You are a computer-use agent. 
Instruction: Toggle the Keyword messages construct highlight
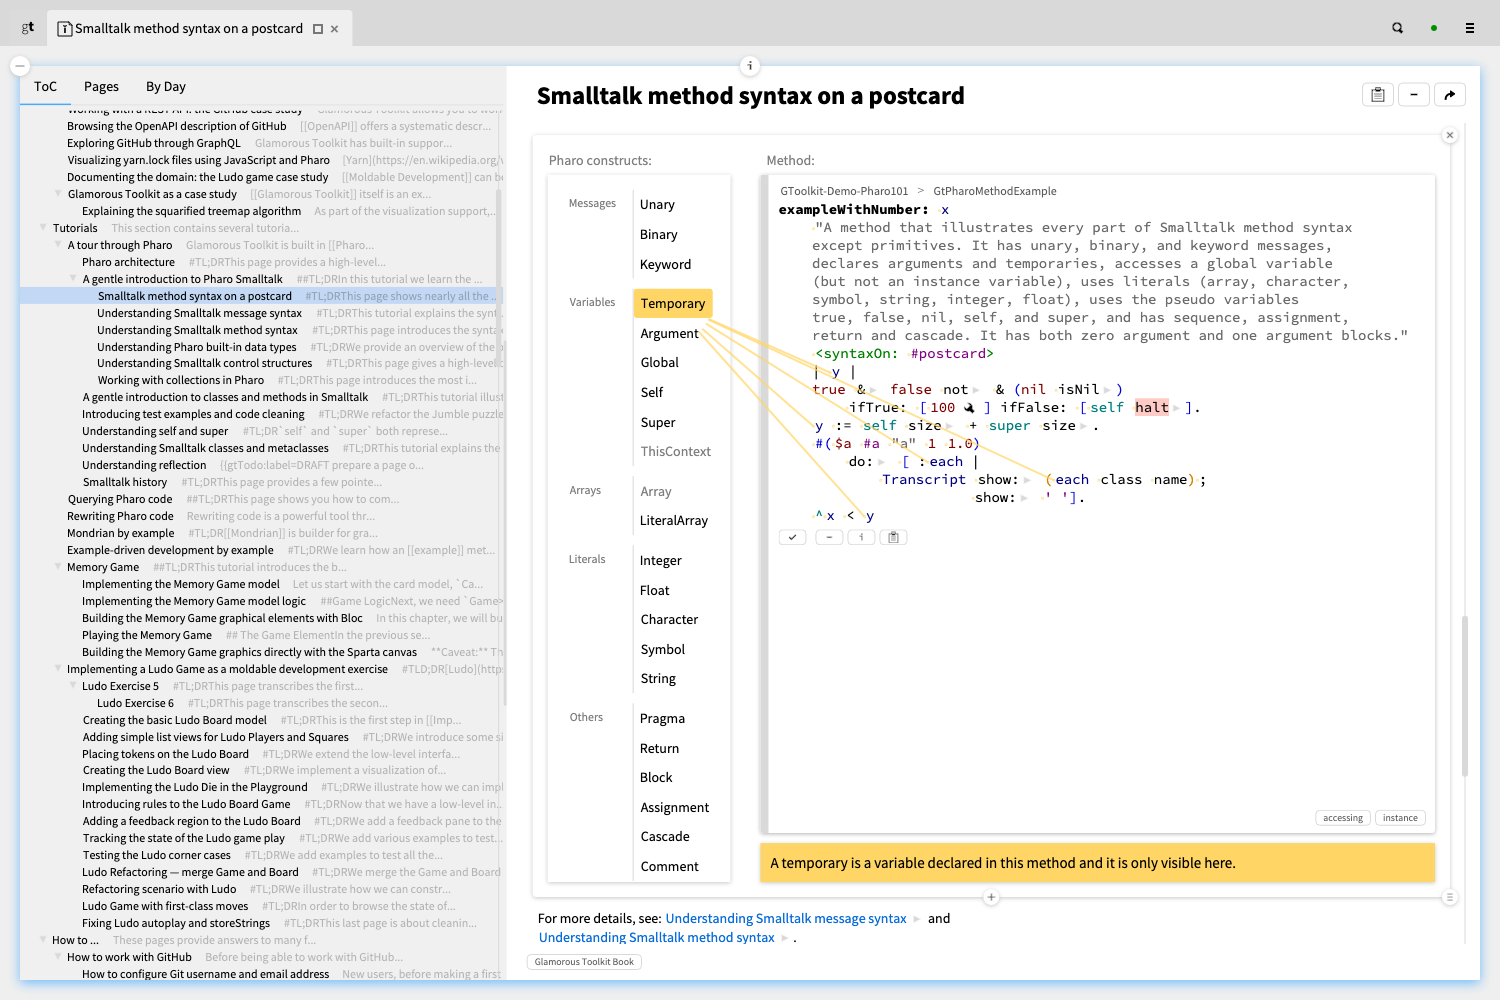(x=665, y=264)
